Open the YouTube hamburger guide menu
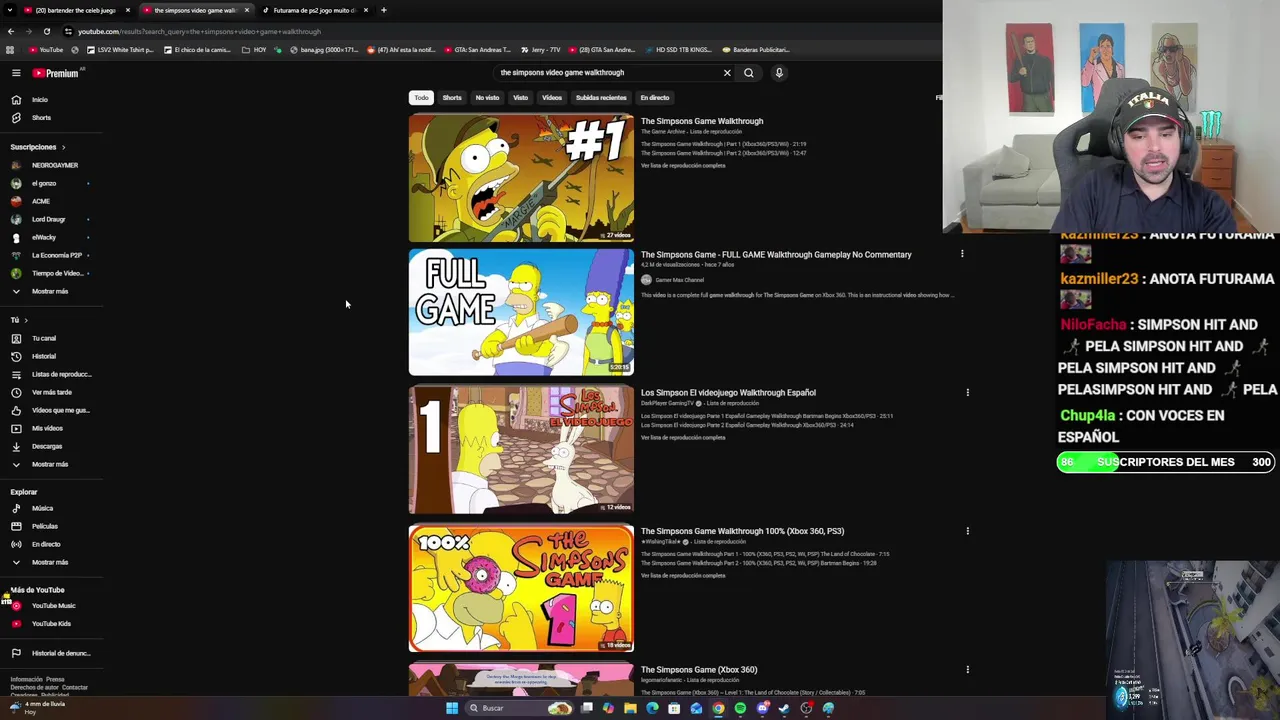Image resolution: width=1280 pixels, height=720 pixels. point(16,73)
